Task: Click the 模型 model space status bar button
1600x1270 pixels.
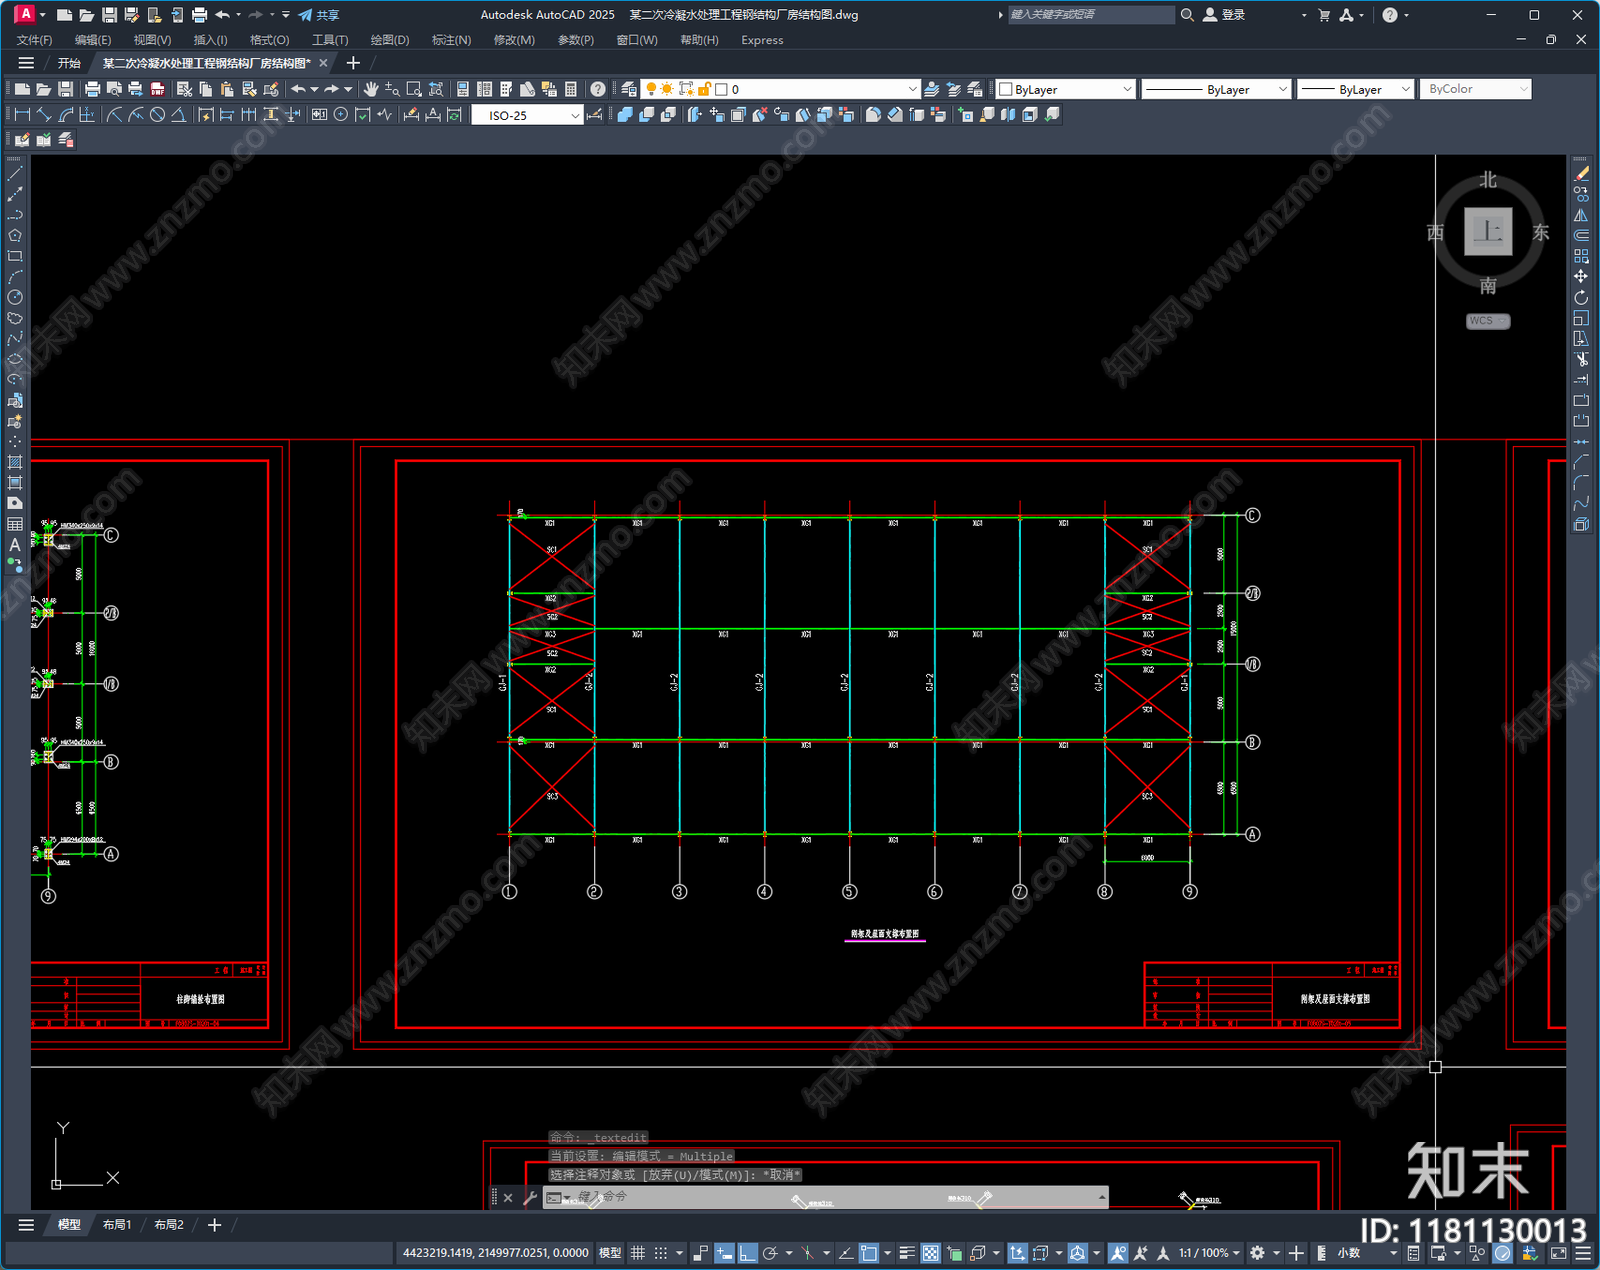Action: [610, 1253]
